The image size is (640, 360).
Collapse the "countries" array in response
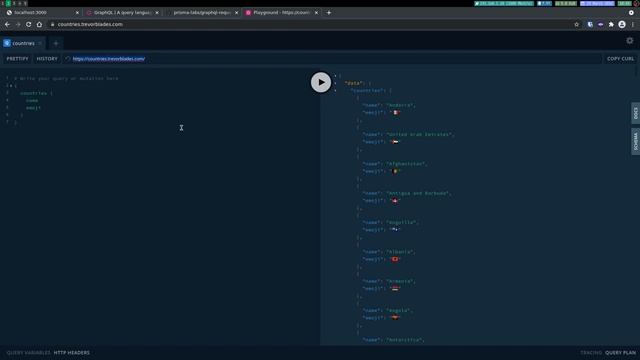(x=336, y=90)
